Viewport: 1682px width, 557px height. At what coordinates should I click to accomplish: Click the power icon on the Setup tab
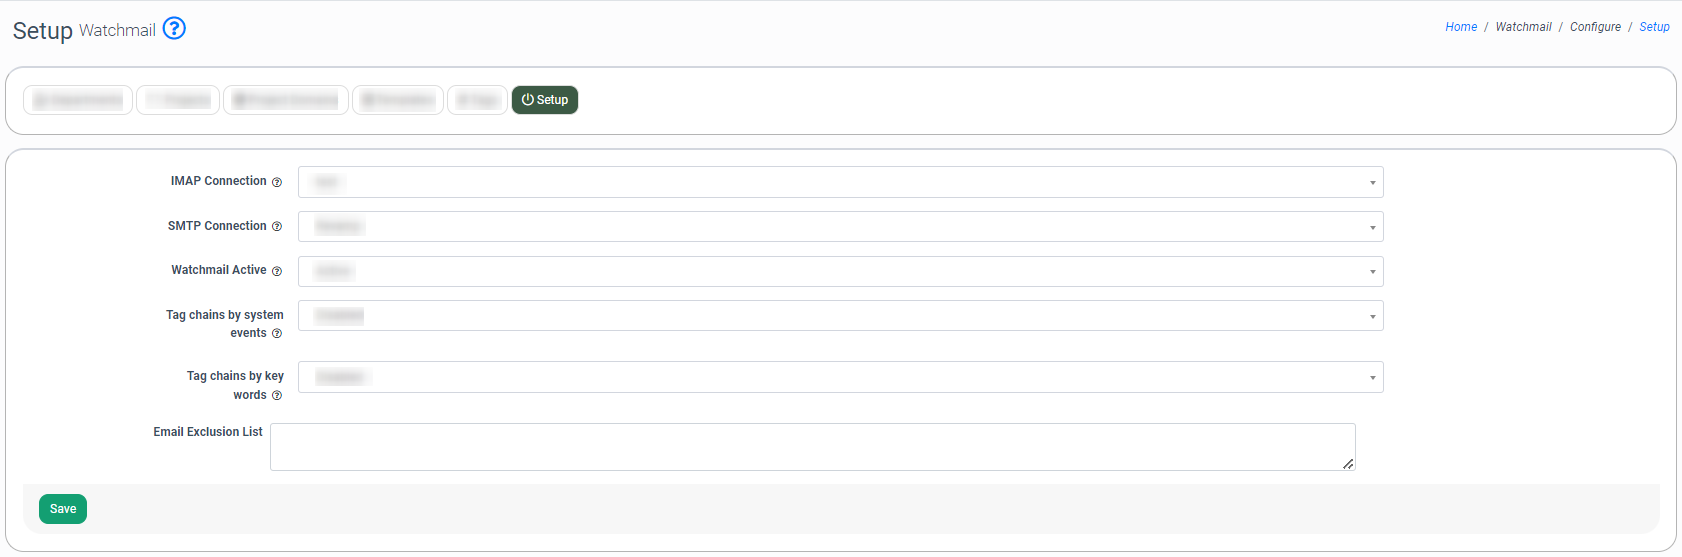pyautogui.click(x=527, y=100)
